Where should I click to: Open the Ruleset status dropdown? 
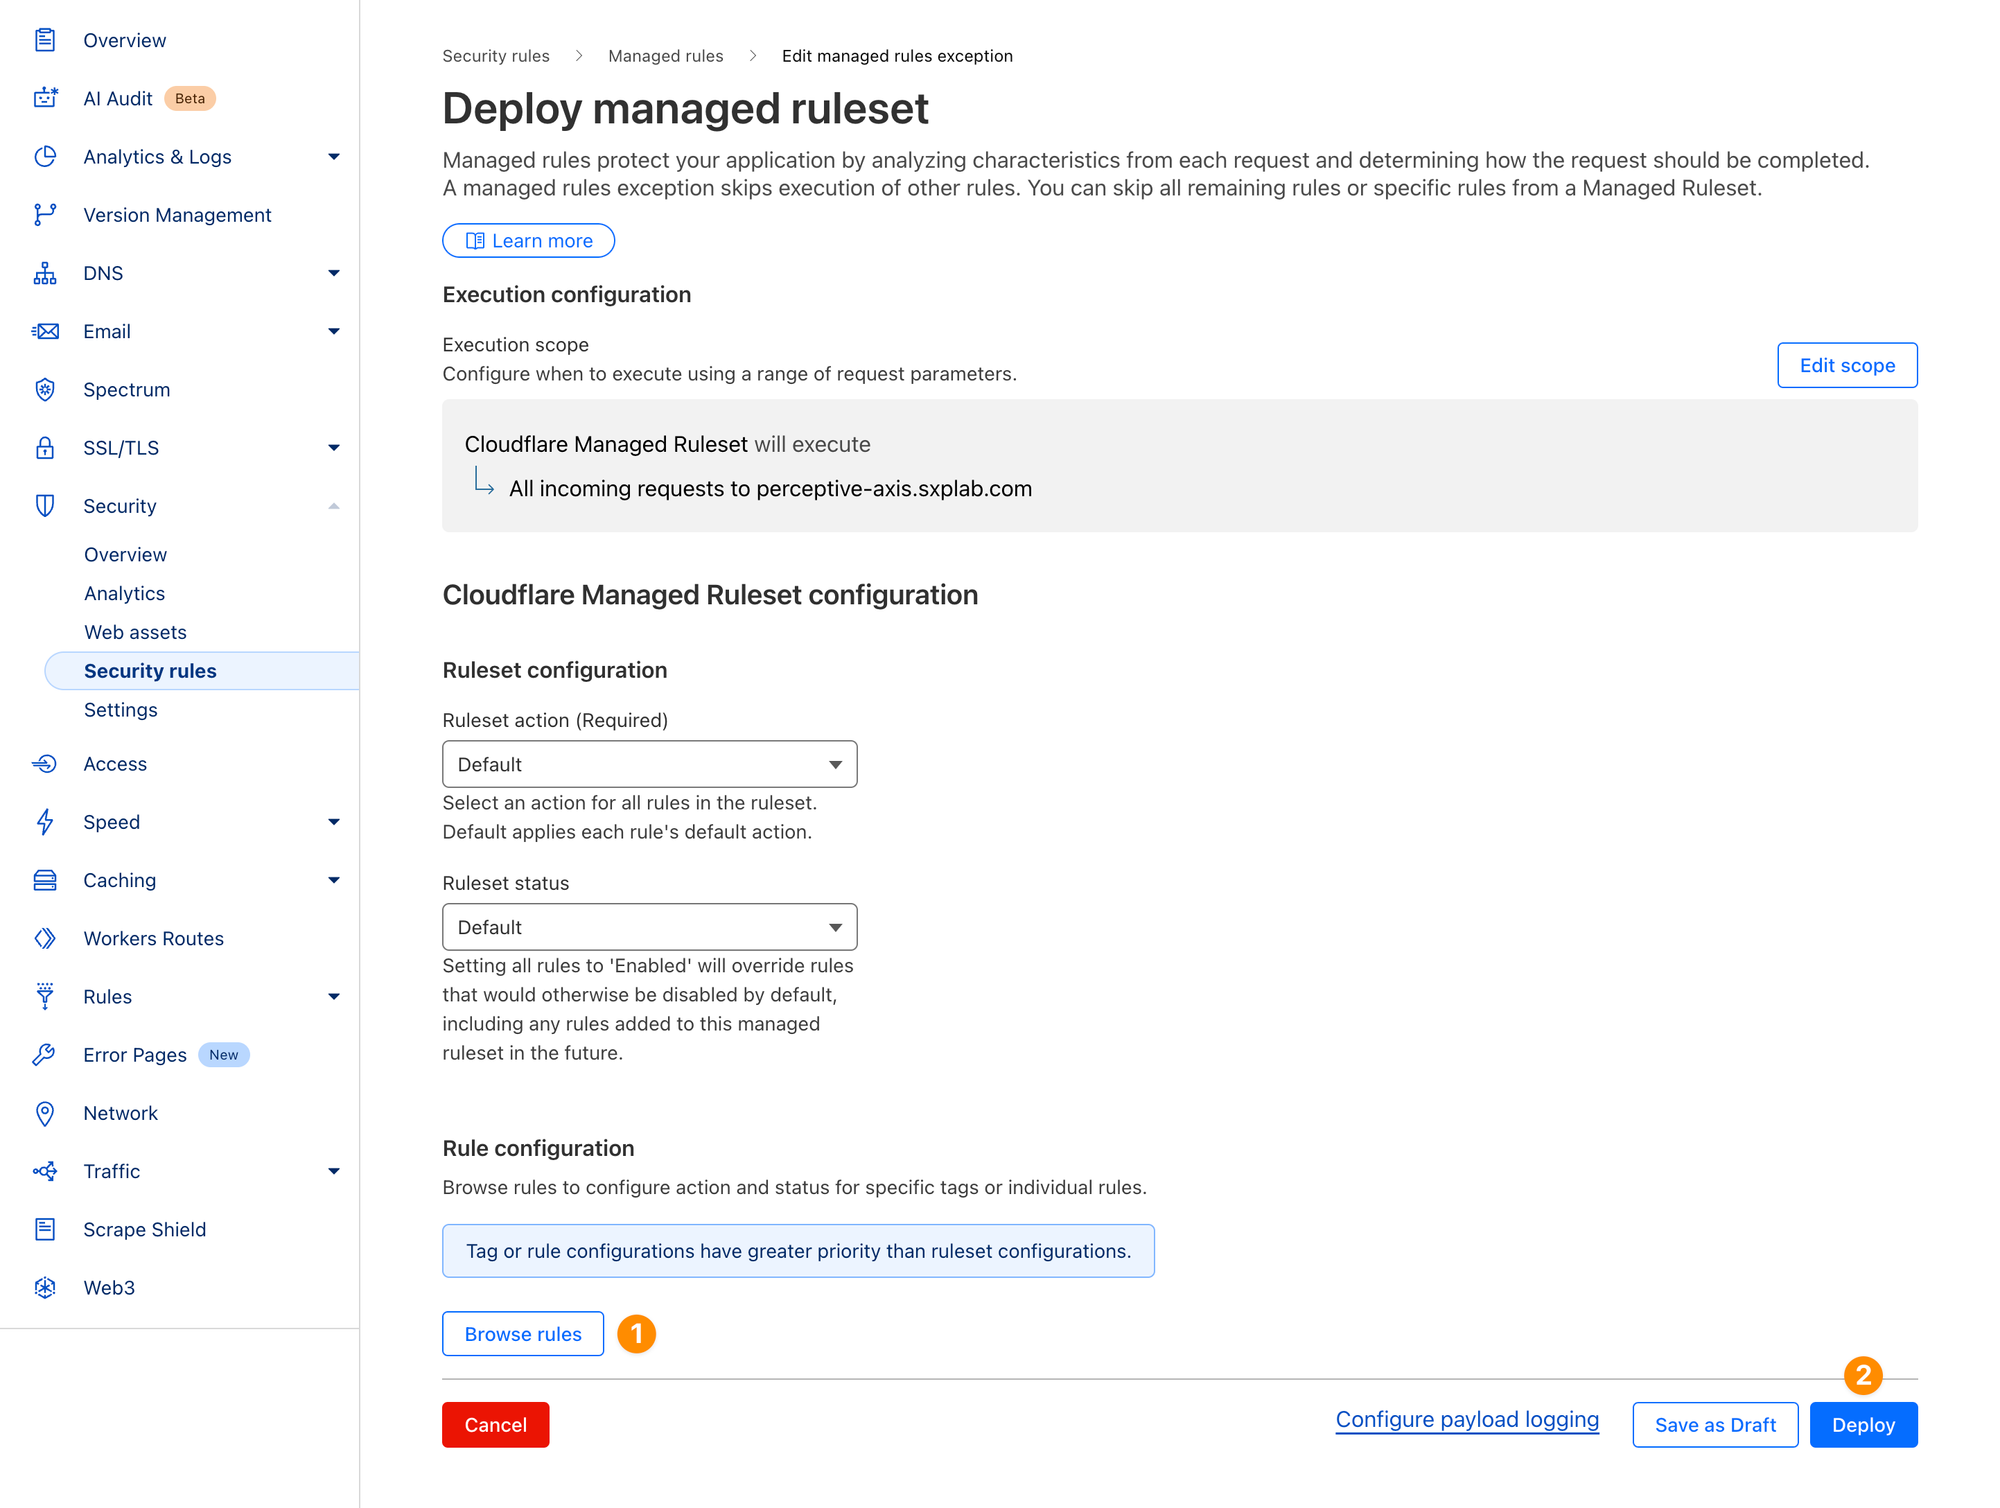point(650,927)
